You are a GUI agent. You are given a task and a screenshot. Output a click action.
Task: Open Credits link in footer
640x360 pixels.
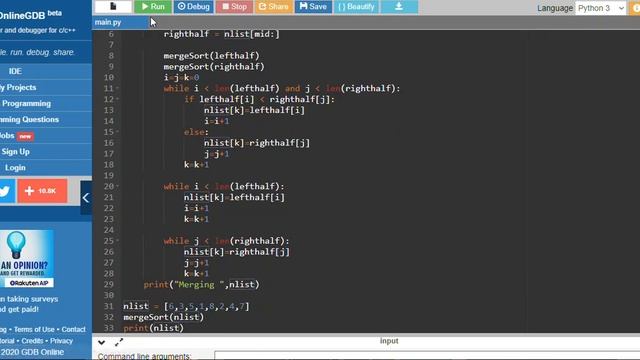point(32,341)
